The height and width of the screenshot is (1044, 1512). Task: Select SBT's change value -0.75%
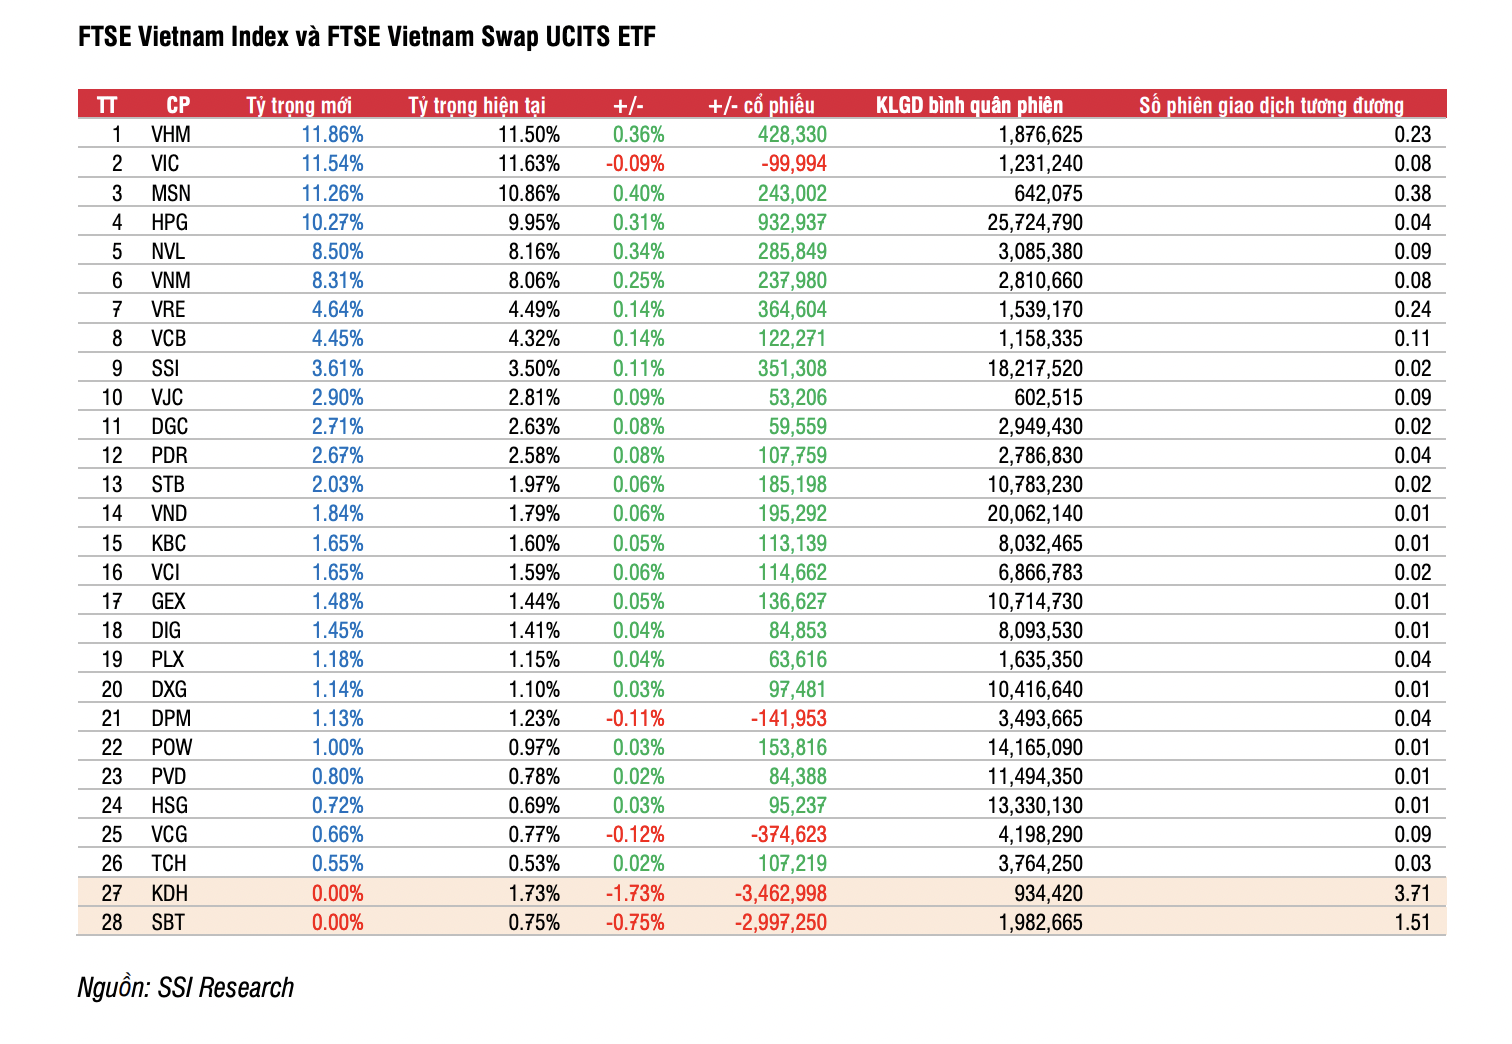tap(635, 922)
